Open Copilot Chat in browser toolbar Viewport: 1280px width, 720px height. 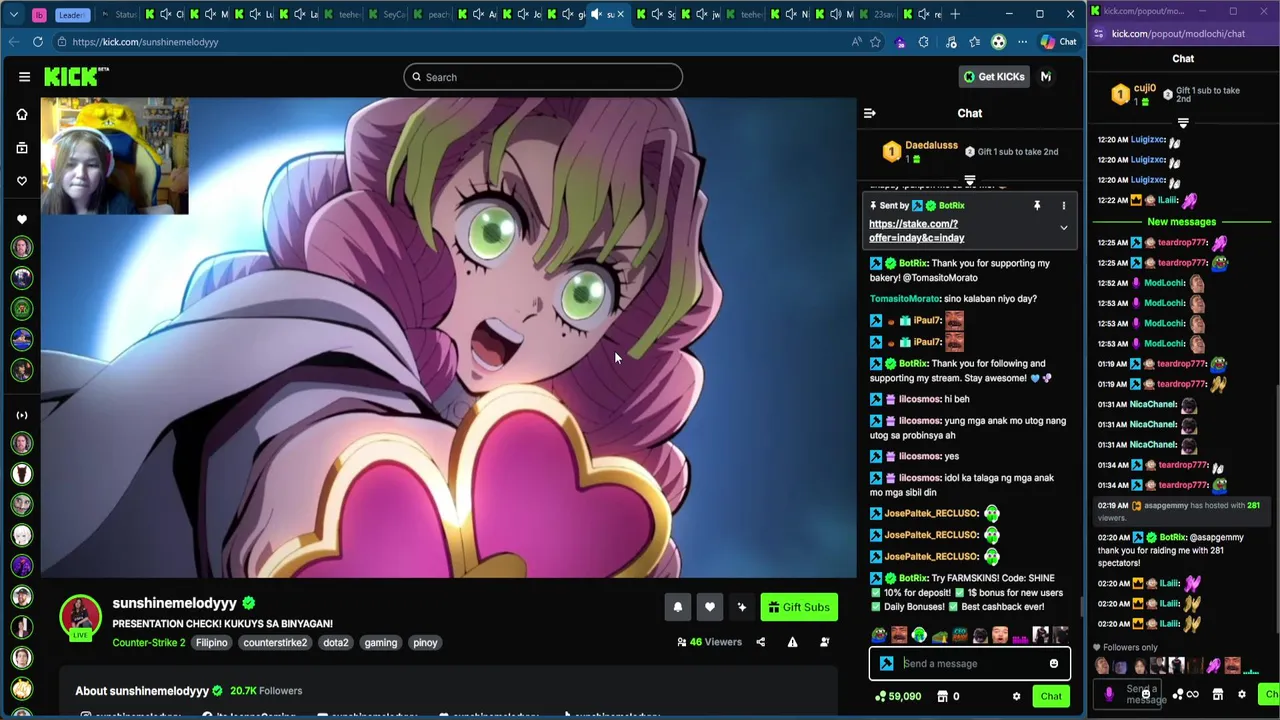[1058, 42]
